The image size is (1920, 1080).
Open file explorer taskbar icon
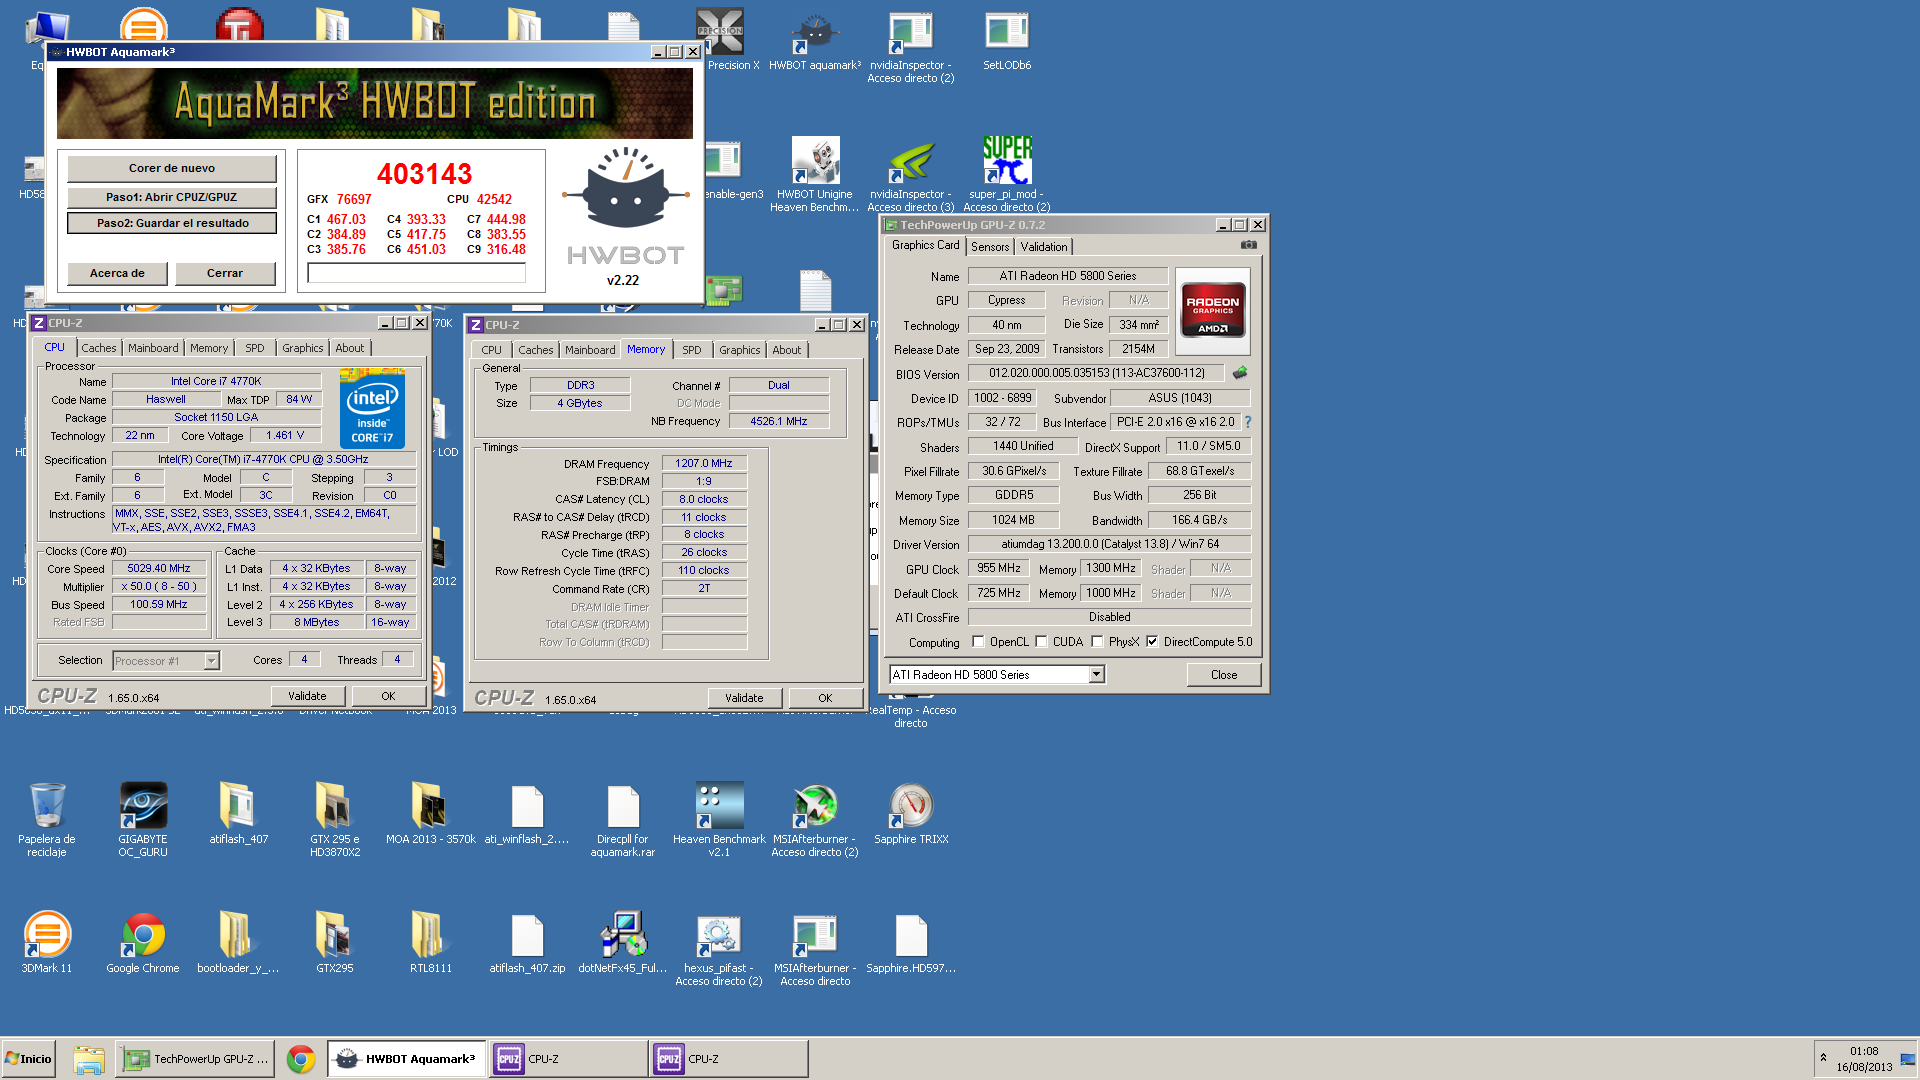click(88, 1059)
